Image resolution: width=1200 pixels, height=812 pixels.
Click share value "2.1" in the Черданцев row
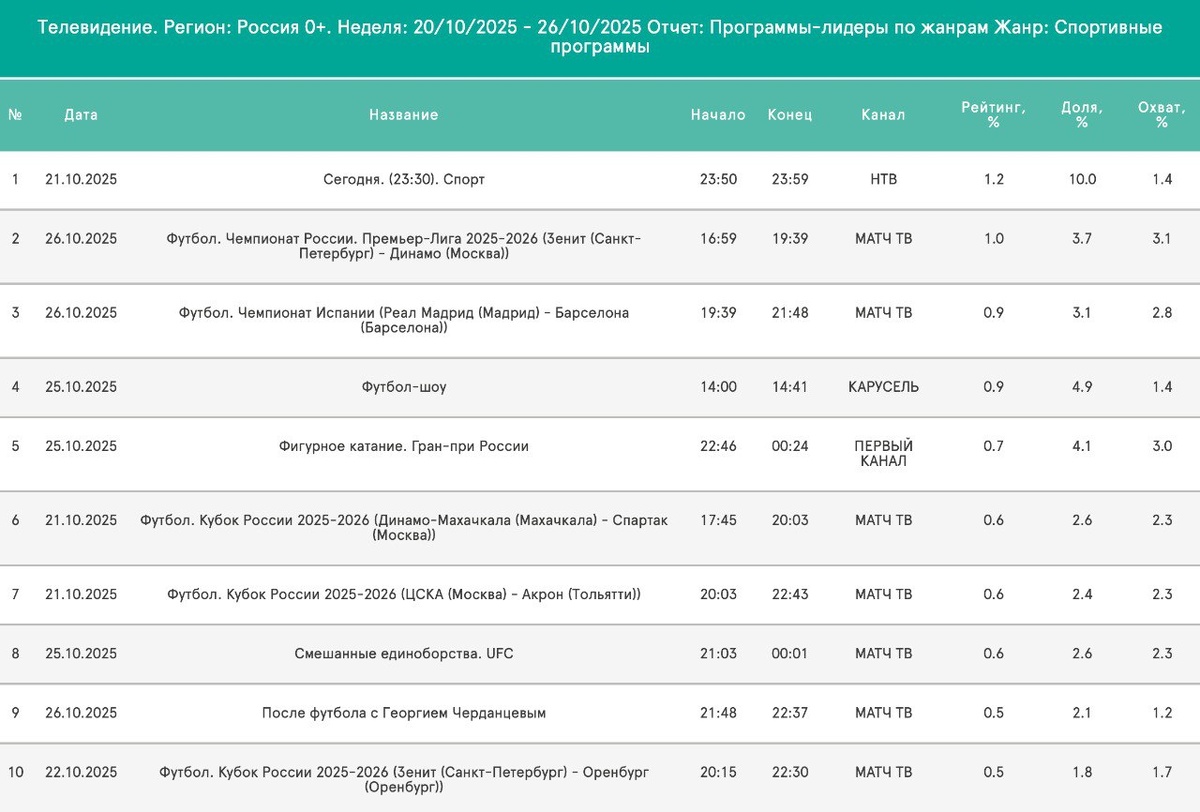1083,714
